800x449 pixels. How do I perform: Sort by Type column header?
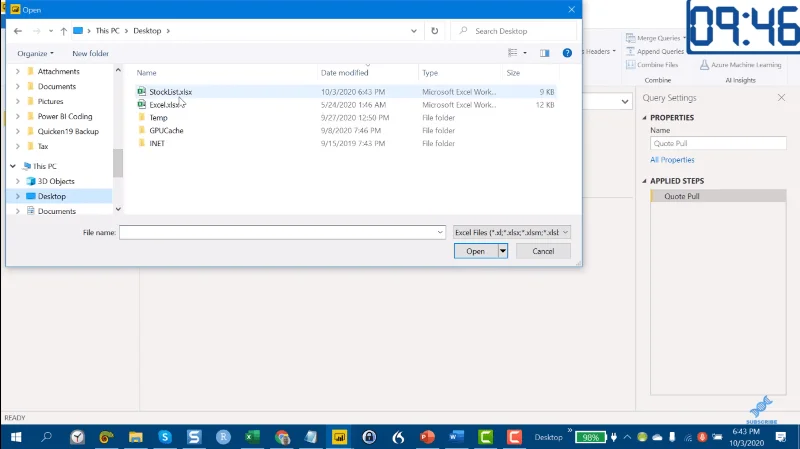(430, 73)
